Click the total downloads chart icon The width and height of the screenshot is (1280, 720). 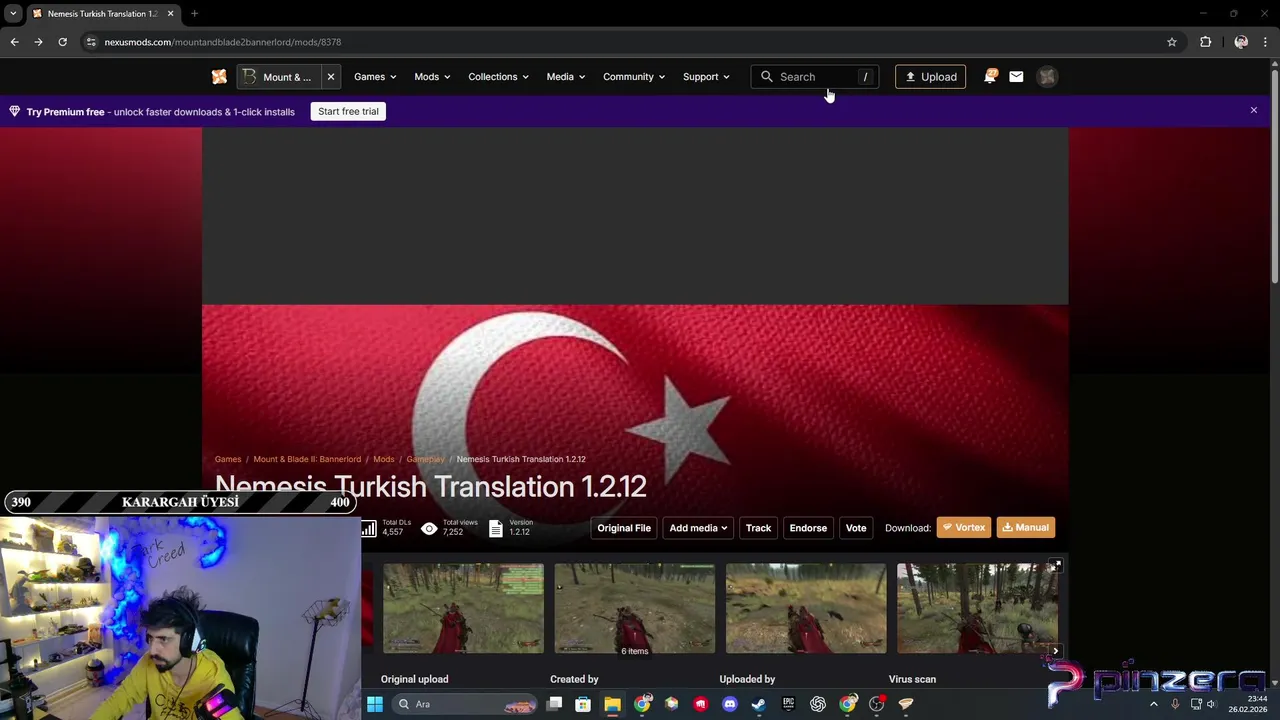[369, 529]
